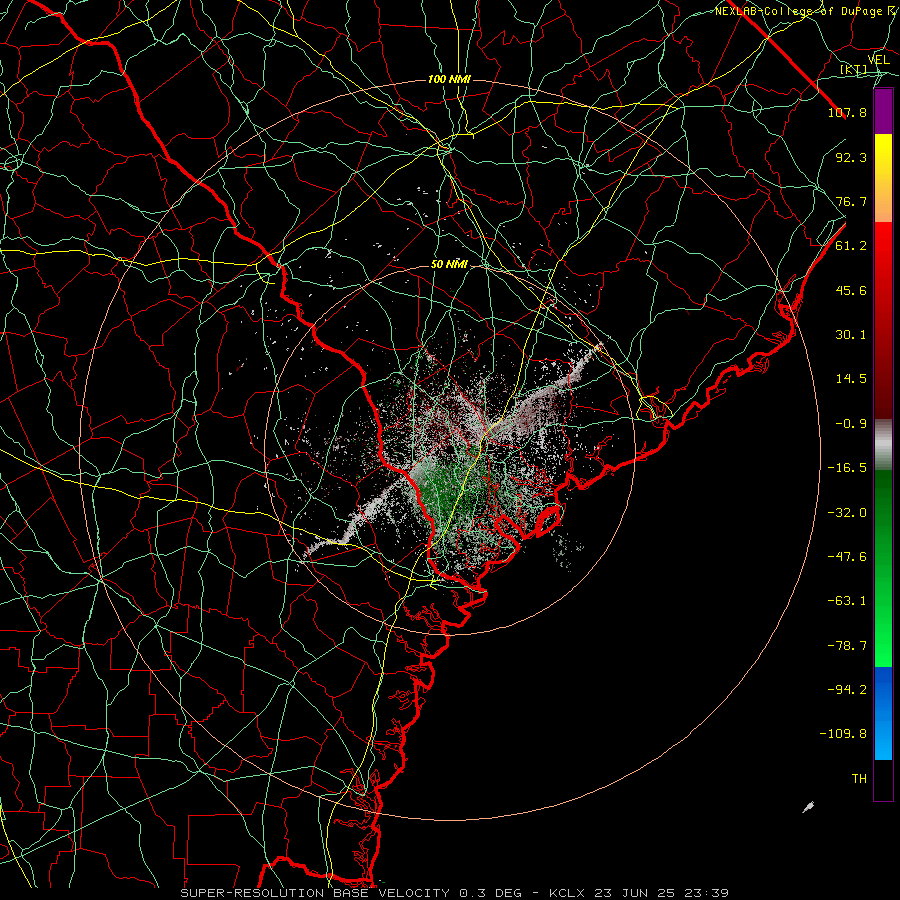900x900 pixels.
Task: Click the 107.8 velocity scale value
Action: 847,112
